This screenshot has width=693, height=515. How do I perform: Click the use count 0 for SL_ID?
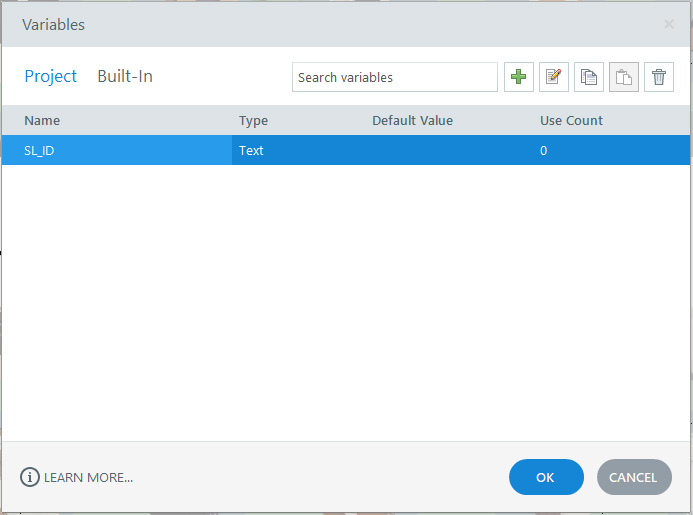pyautogui.click(x=544, y=150)
